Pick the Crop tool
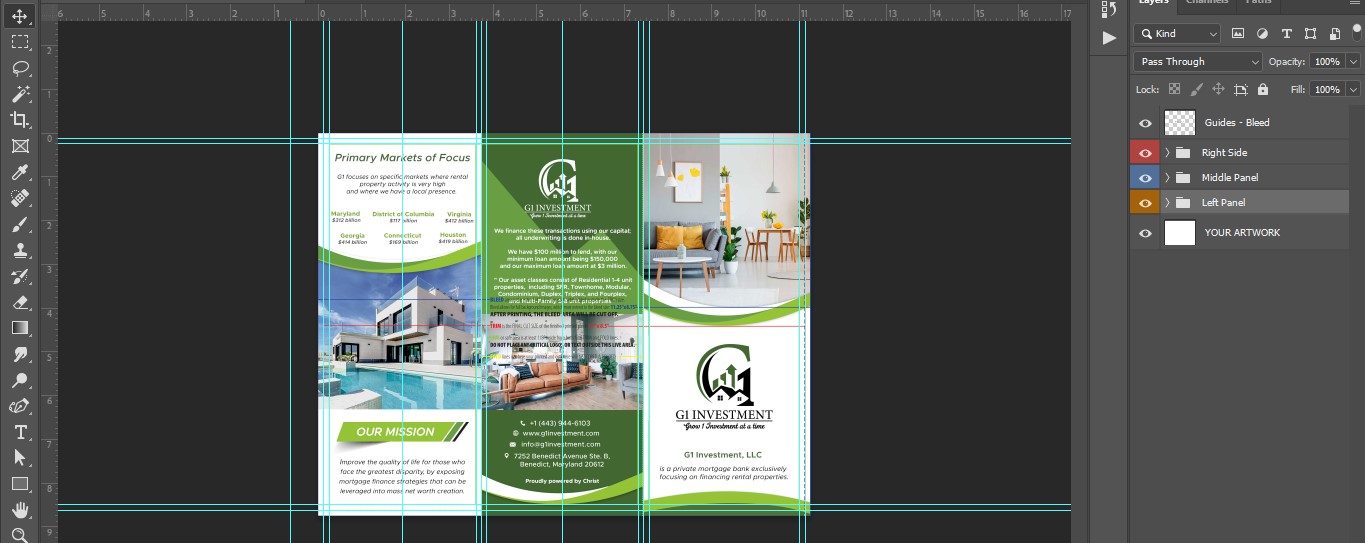Viewport: 1365px width, 543px height. (19, 120)
